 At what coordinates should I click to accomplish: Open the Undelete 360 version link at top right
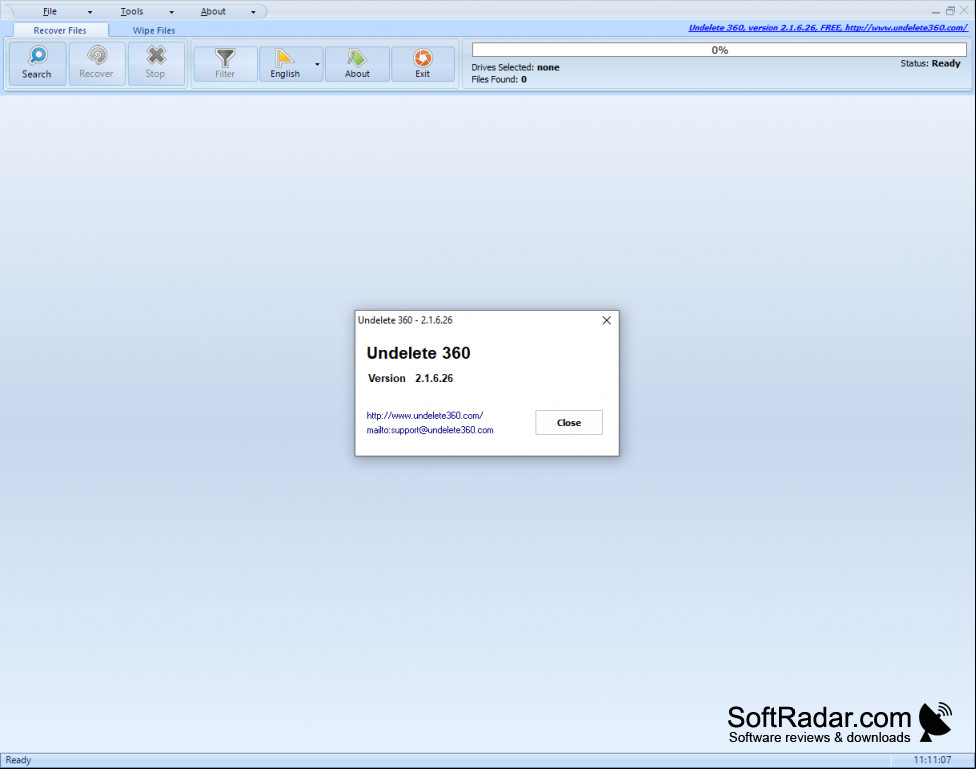(828, 27)
